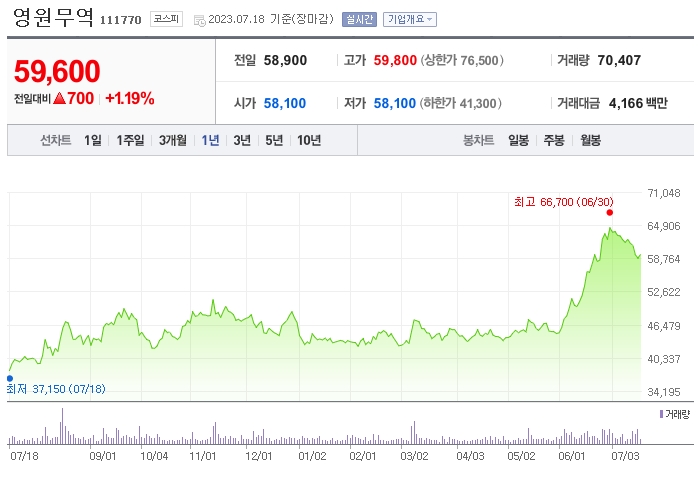Open the 기업개요 dropdown
Image resolution: width=694 pixels, height=478 pixels.
coord(410,19)
